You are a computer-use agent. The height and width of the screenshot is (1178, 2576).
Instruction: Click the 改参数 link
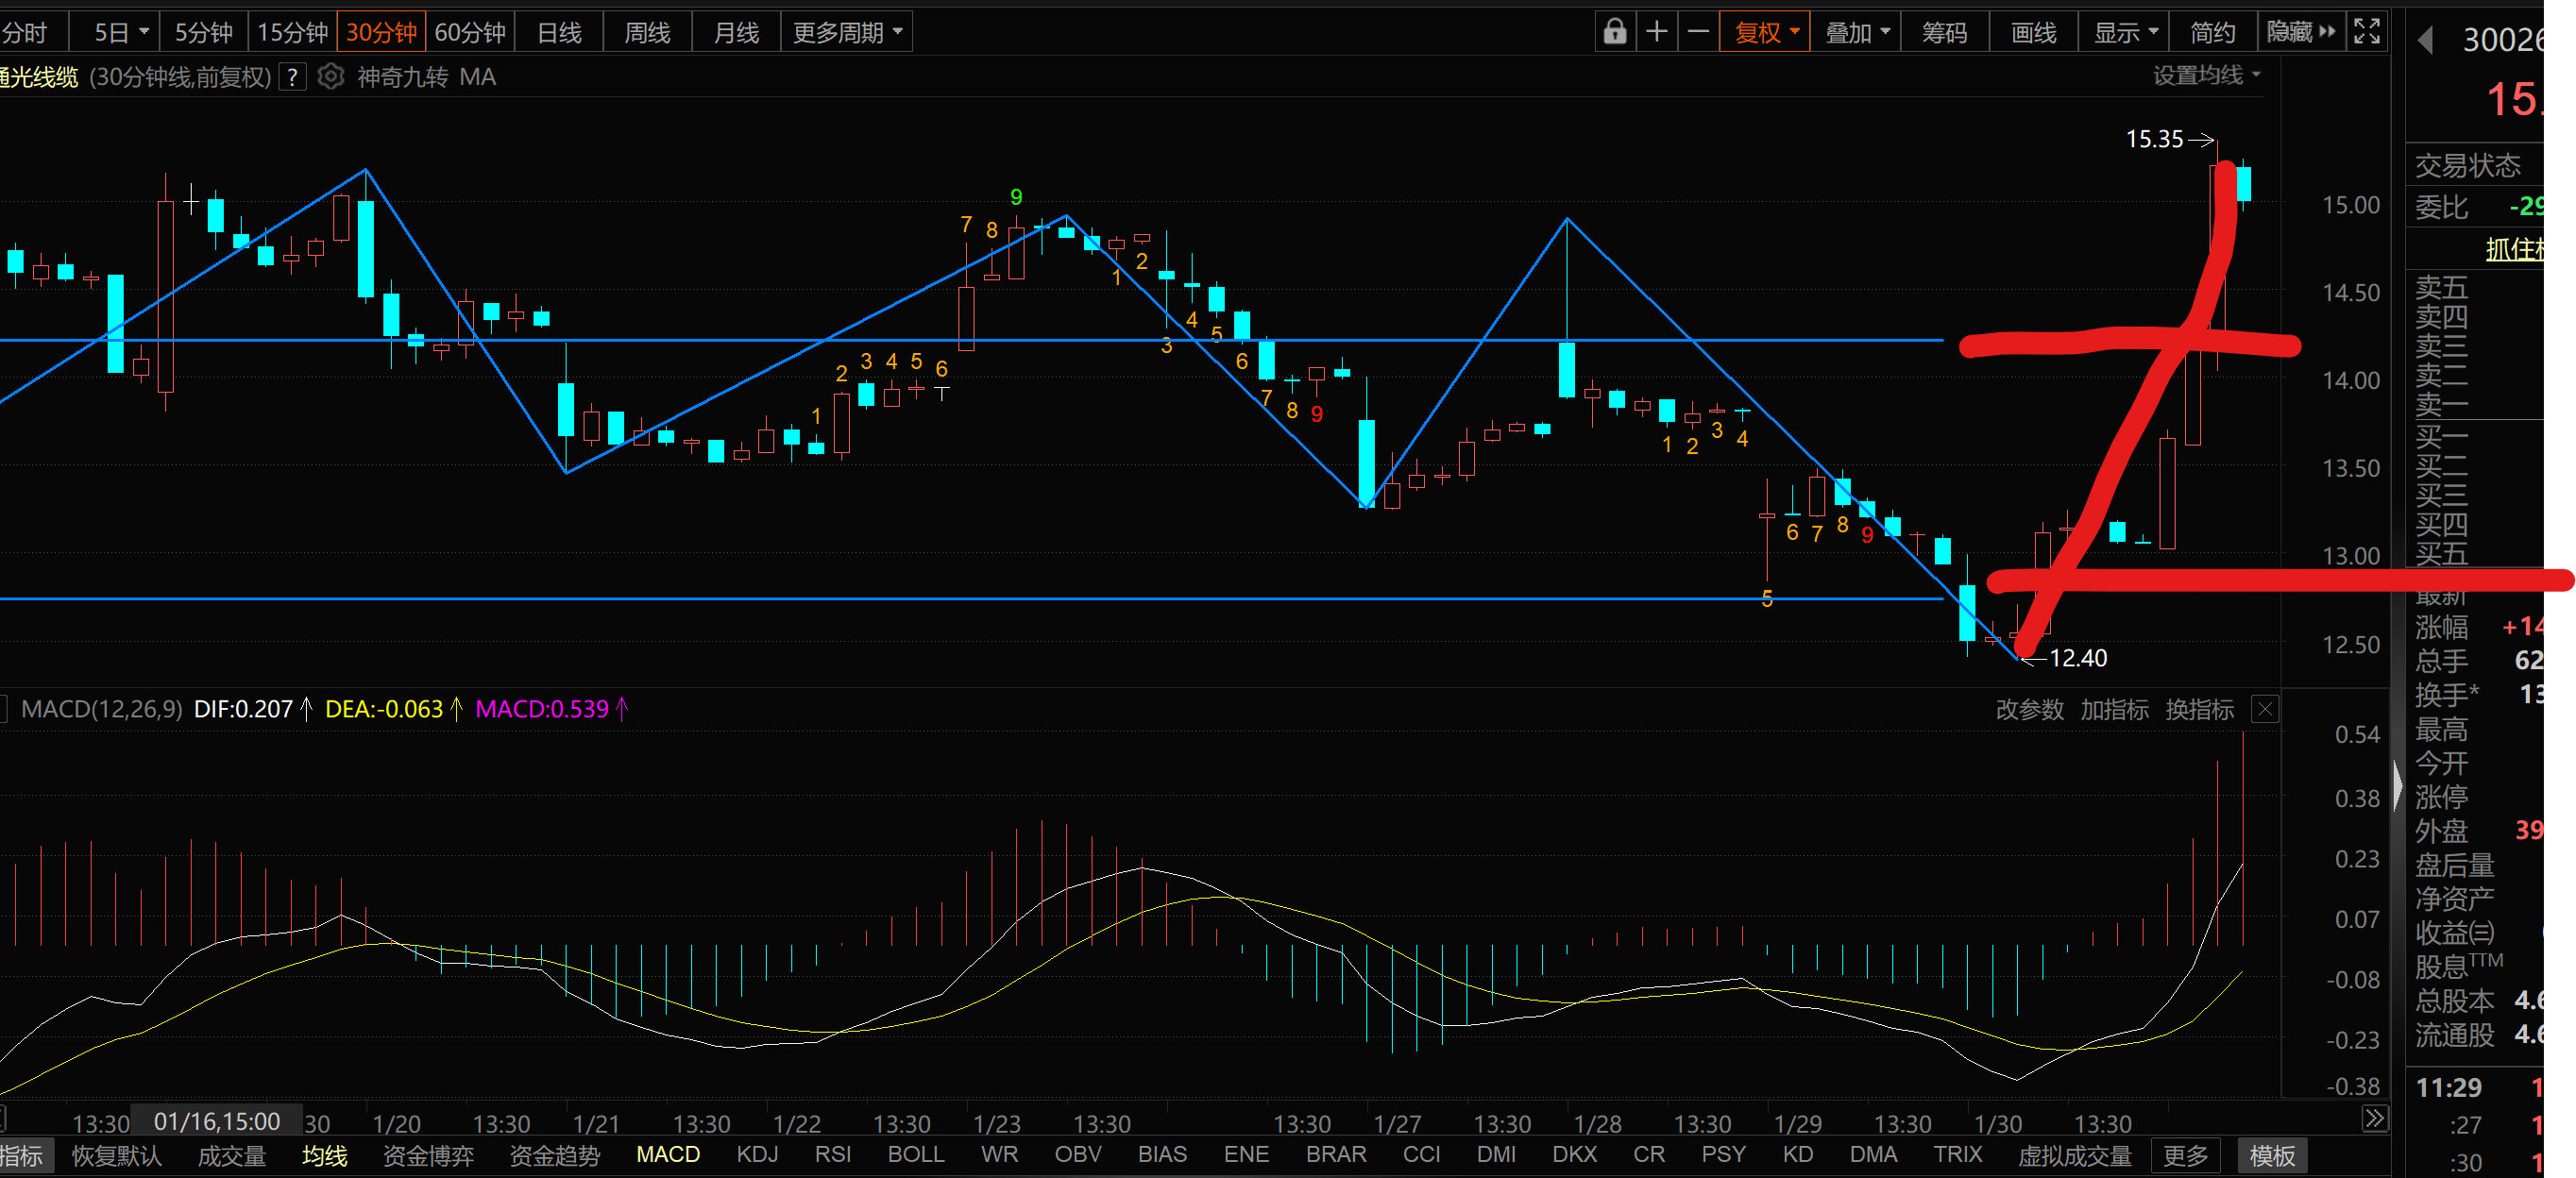(2029, 709)
